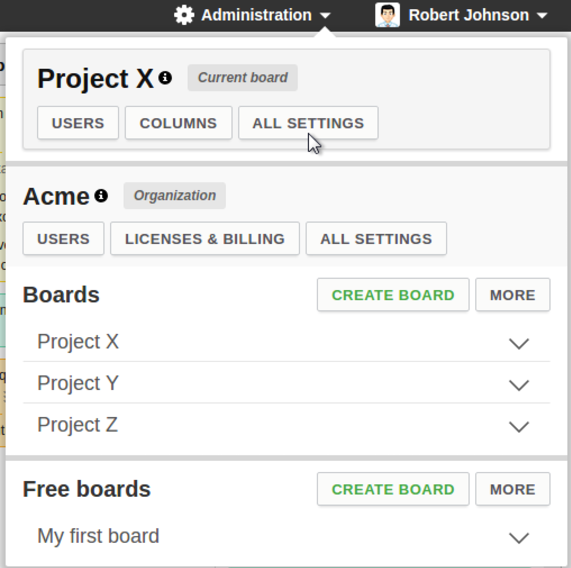
Task: Expand the Project Z board chevron
Action: pyautogui.click(x=519, y=426)
